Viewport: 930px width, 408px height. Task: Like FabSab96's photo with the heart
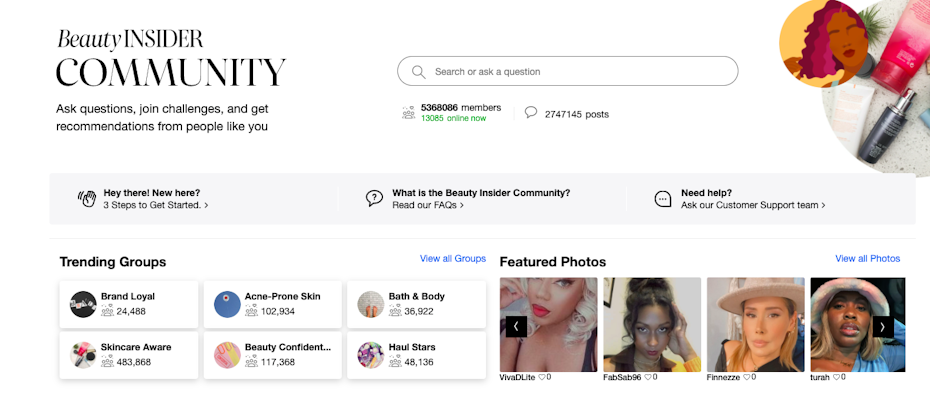pyautogui.click(x=648, y=377)
